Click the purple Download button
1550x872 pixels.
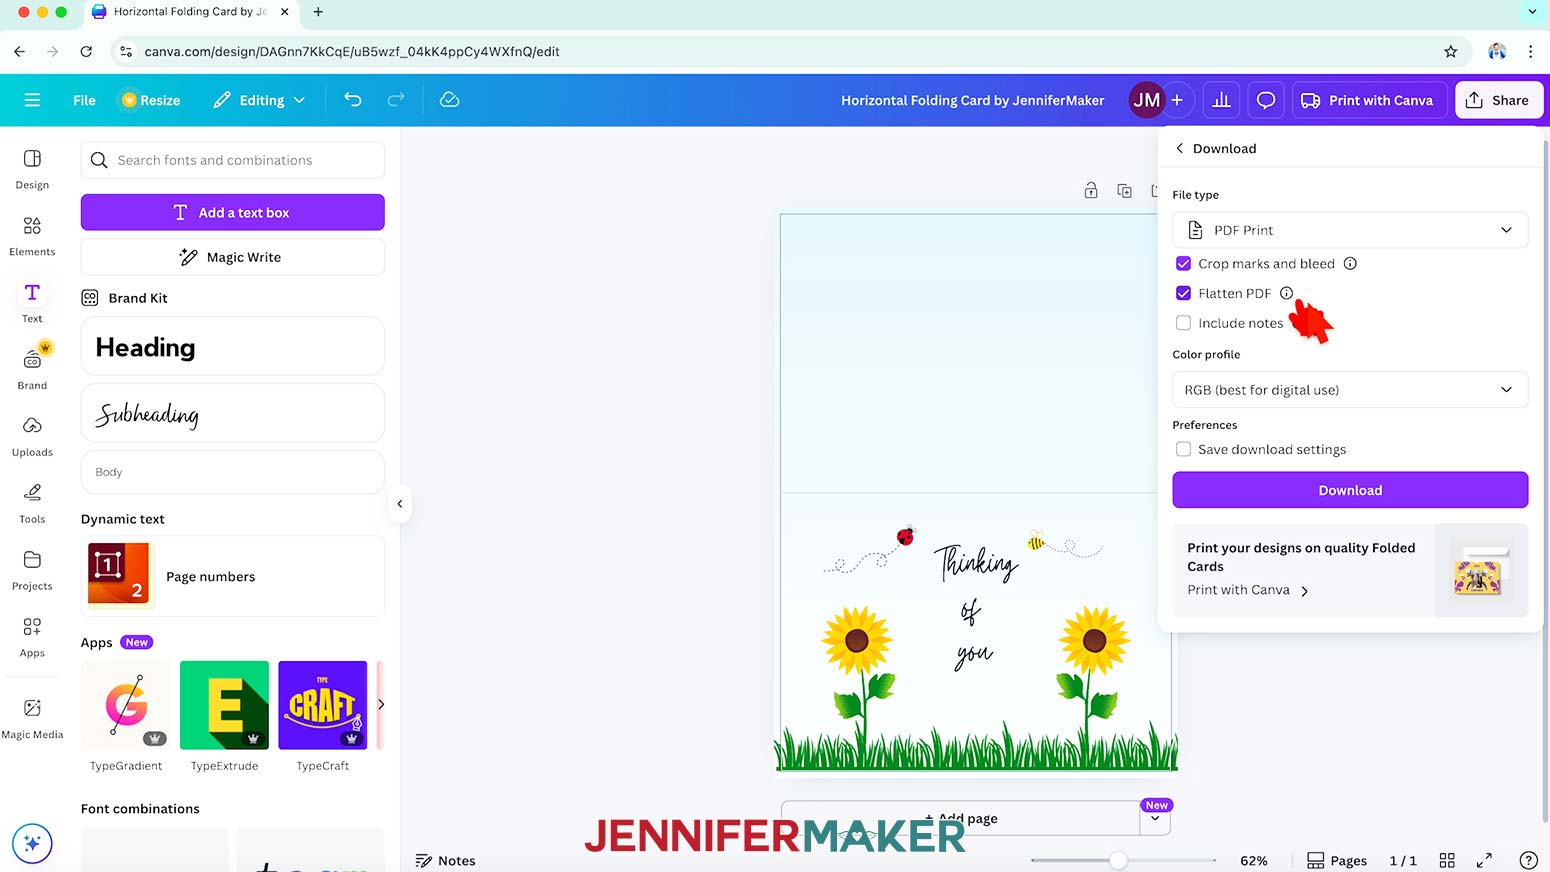pyautogui.click(x=1350, y=490)
